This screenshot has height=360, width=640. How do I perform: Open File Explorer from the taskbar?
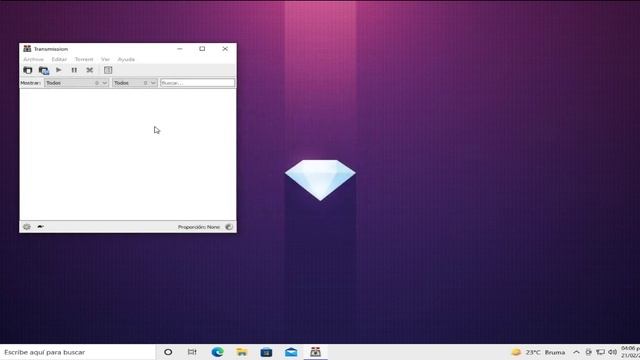242,352
